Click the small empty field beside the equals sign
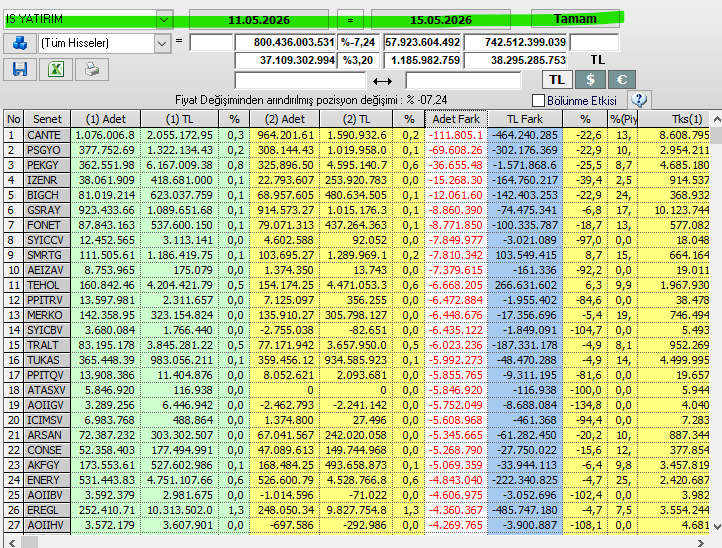The height and width of the screenshot is (548, 722). 211,42
